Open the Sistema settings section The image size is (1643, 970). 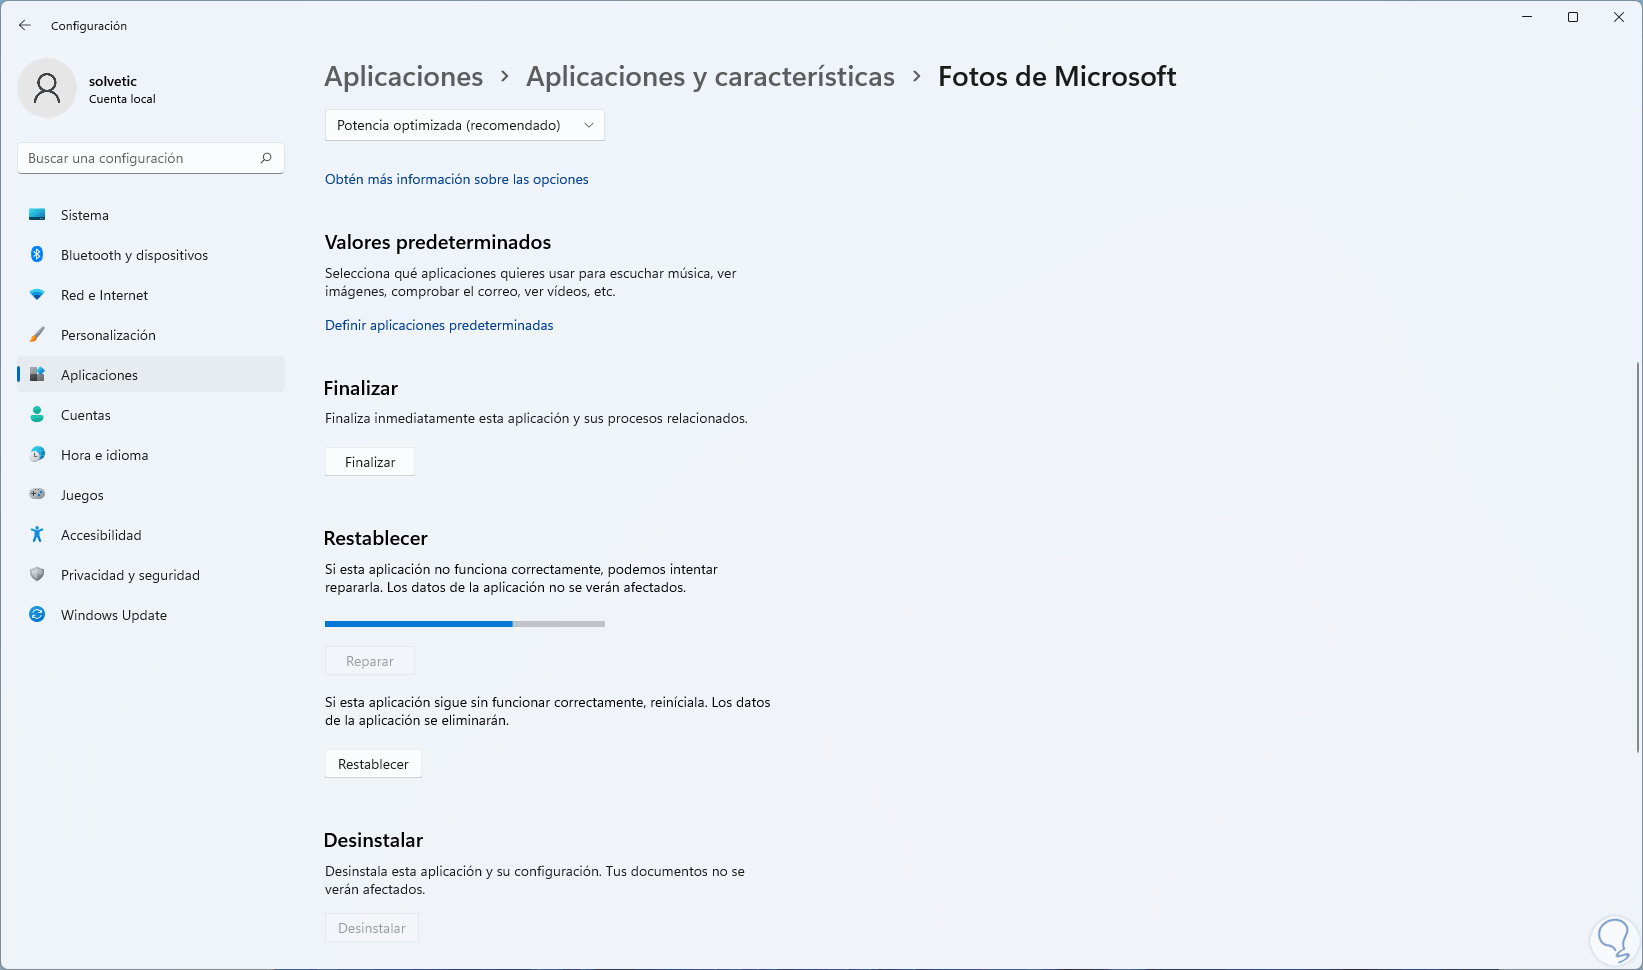point(151,215)
